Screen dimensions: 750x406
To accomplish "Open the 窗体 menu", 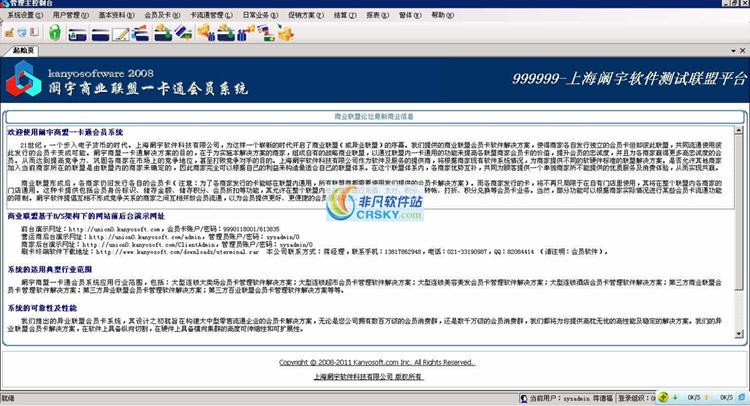I will pos(410,15).
